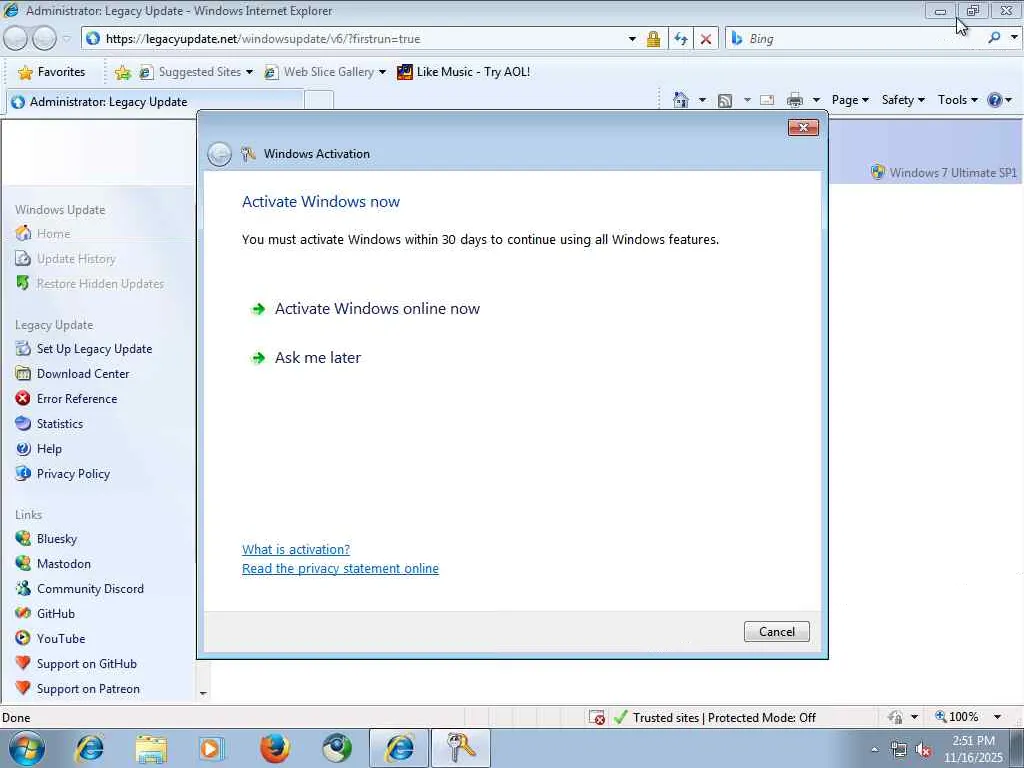Click Error Reference red X icon

23,398
